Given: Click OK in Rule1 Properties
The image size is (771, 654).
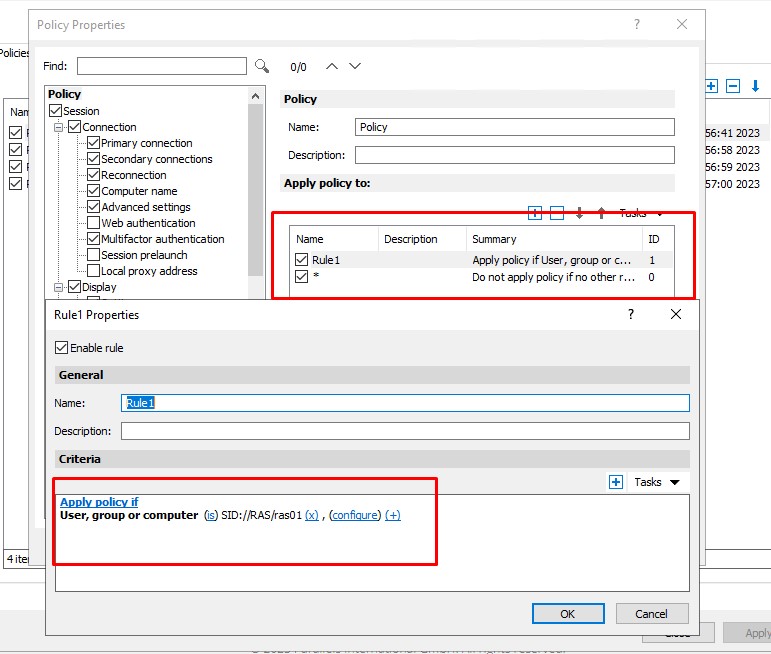Looking at the screenshot, I should 568,613.
